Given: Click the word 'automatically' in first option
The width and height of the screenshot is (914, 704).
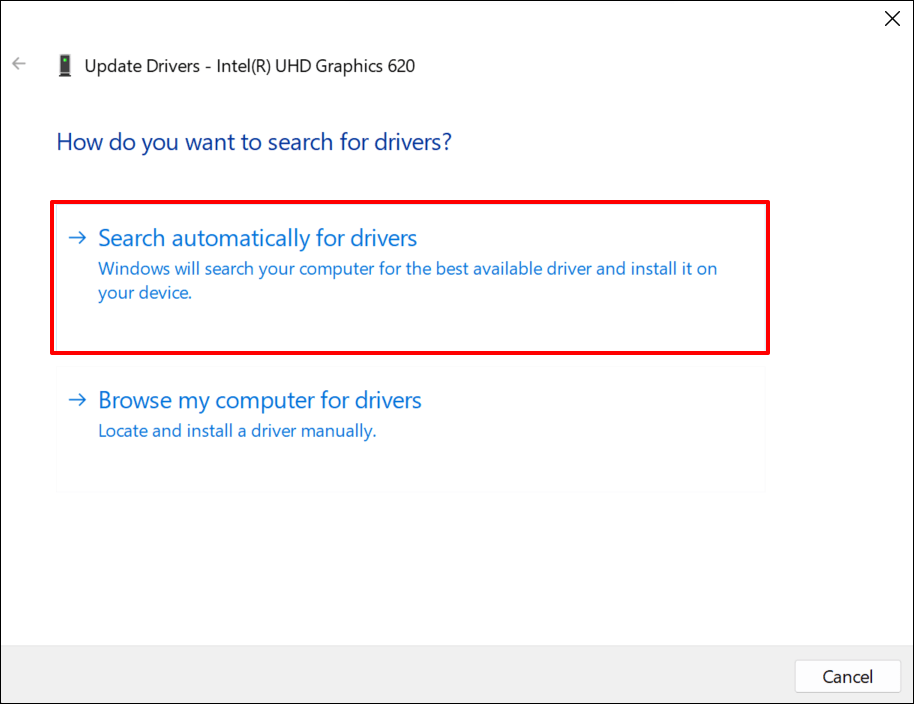Looking at the screenshot, I should (x=240, y=238).
